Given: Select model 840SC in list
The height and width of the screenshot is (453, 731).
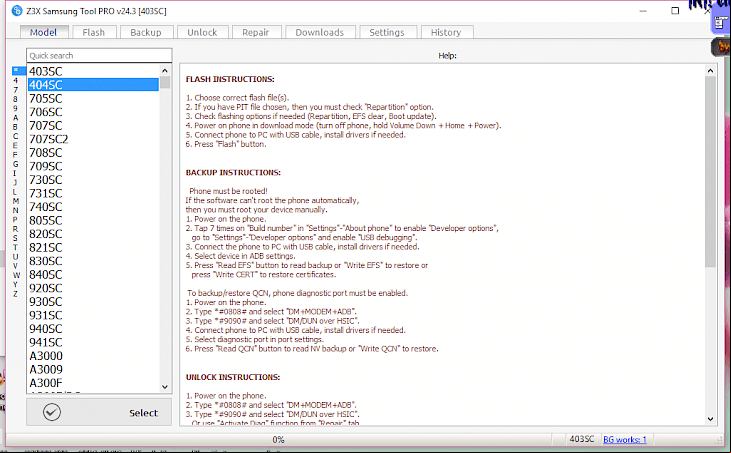Looking at the screenshot, I should click(x=93, y=274).
